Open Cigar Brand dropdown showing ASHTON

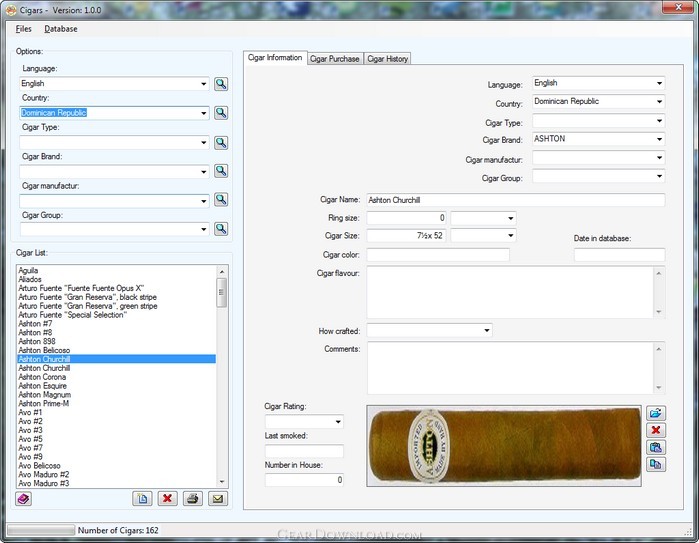click(x=659, y=139)
